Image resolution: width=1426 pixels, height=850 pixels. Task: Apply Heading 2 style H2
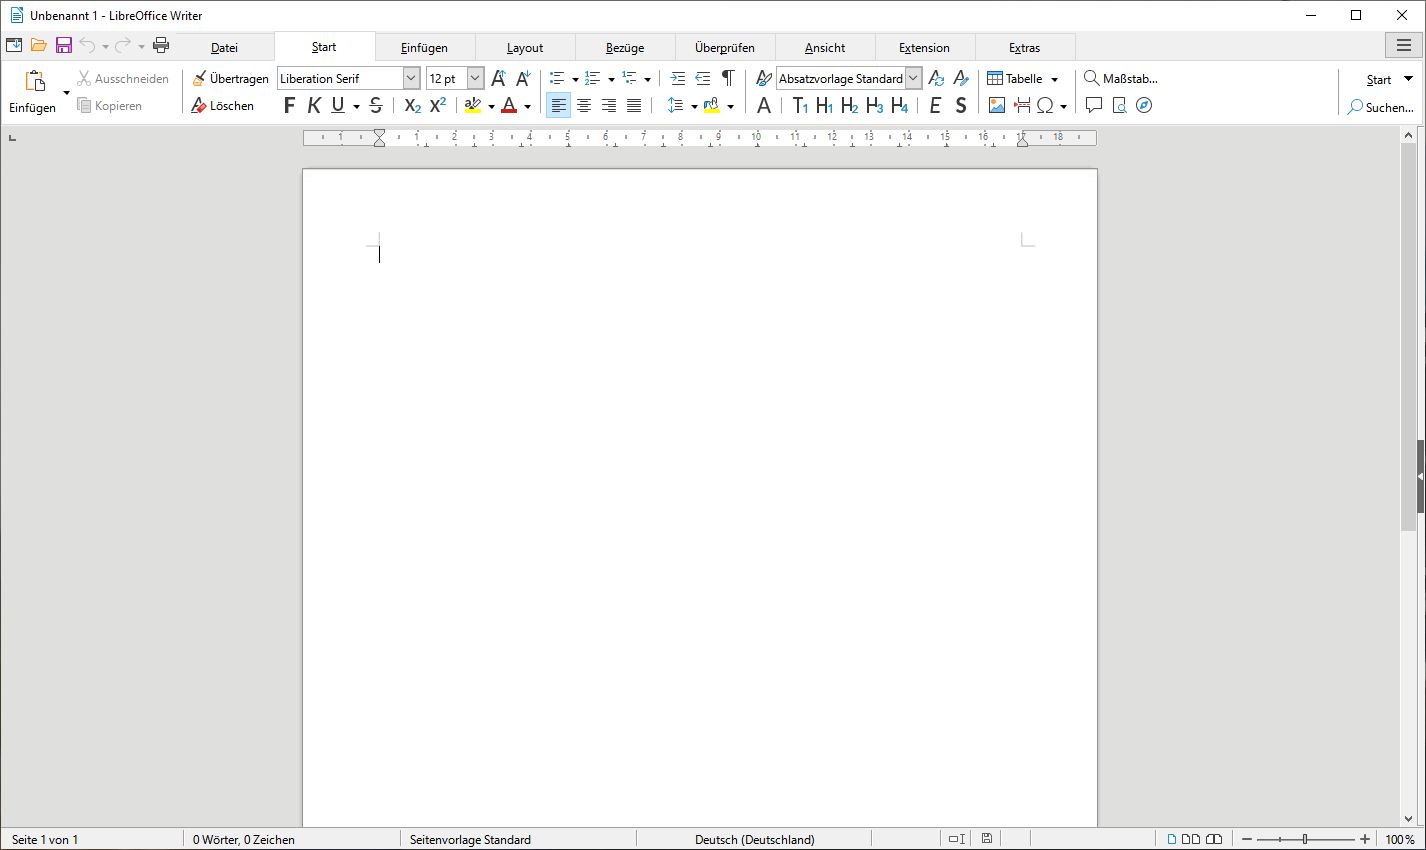click(849, 105)
